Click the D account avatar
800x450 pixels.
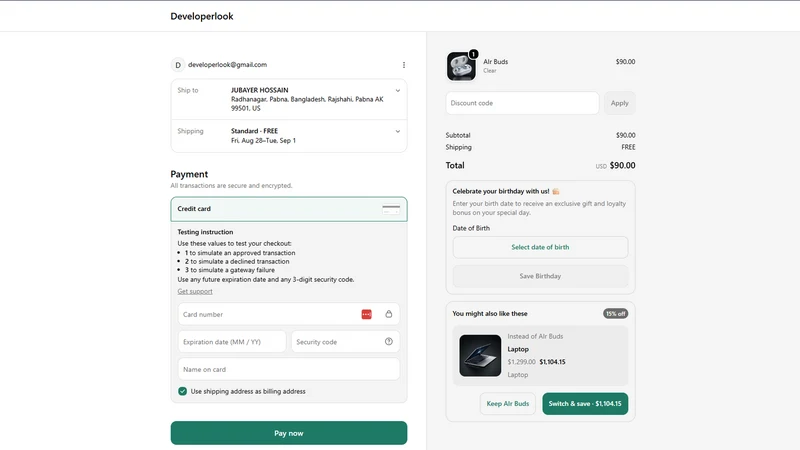(178, 65)
